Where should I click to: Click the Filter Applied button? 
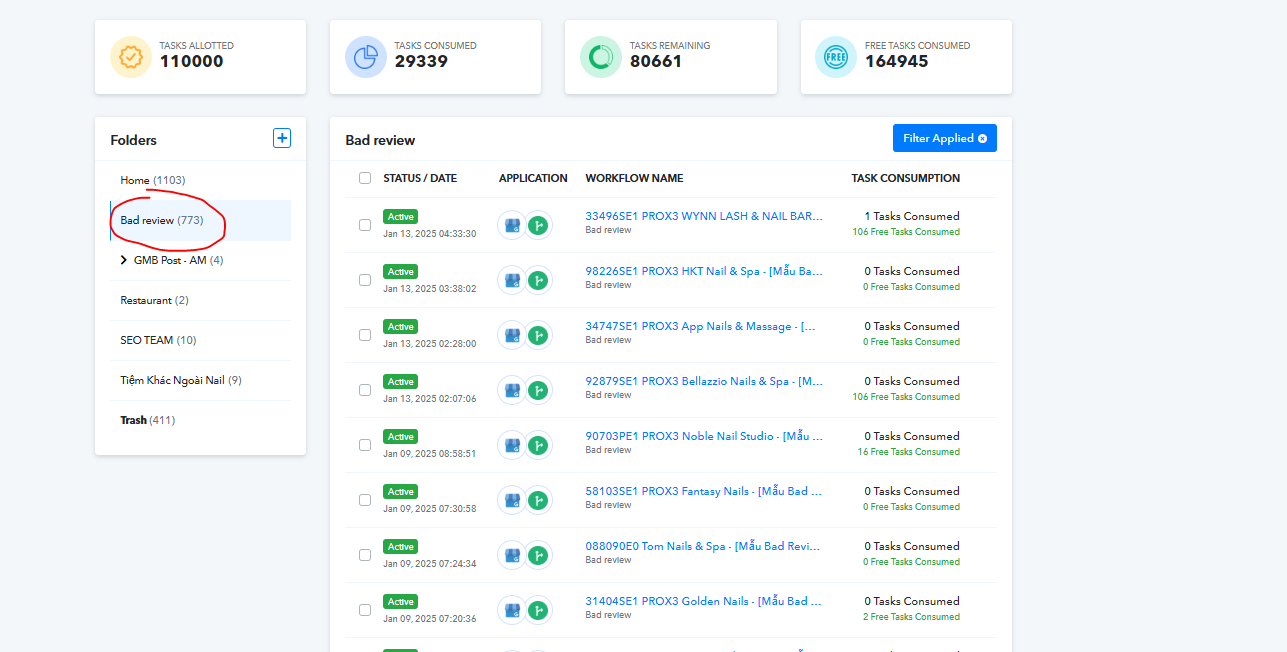point(944,138)
